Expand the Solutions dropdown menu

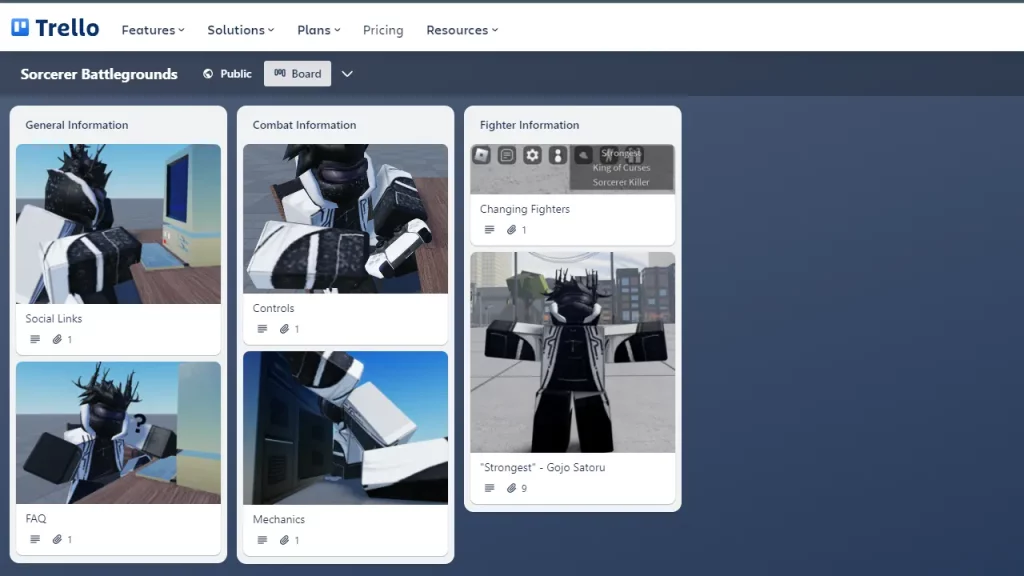pos(240,30)
